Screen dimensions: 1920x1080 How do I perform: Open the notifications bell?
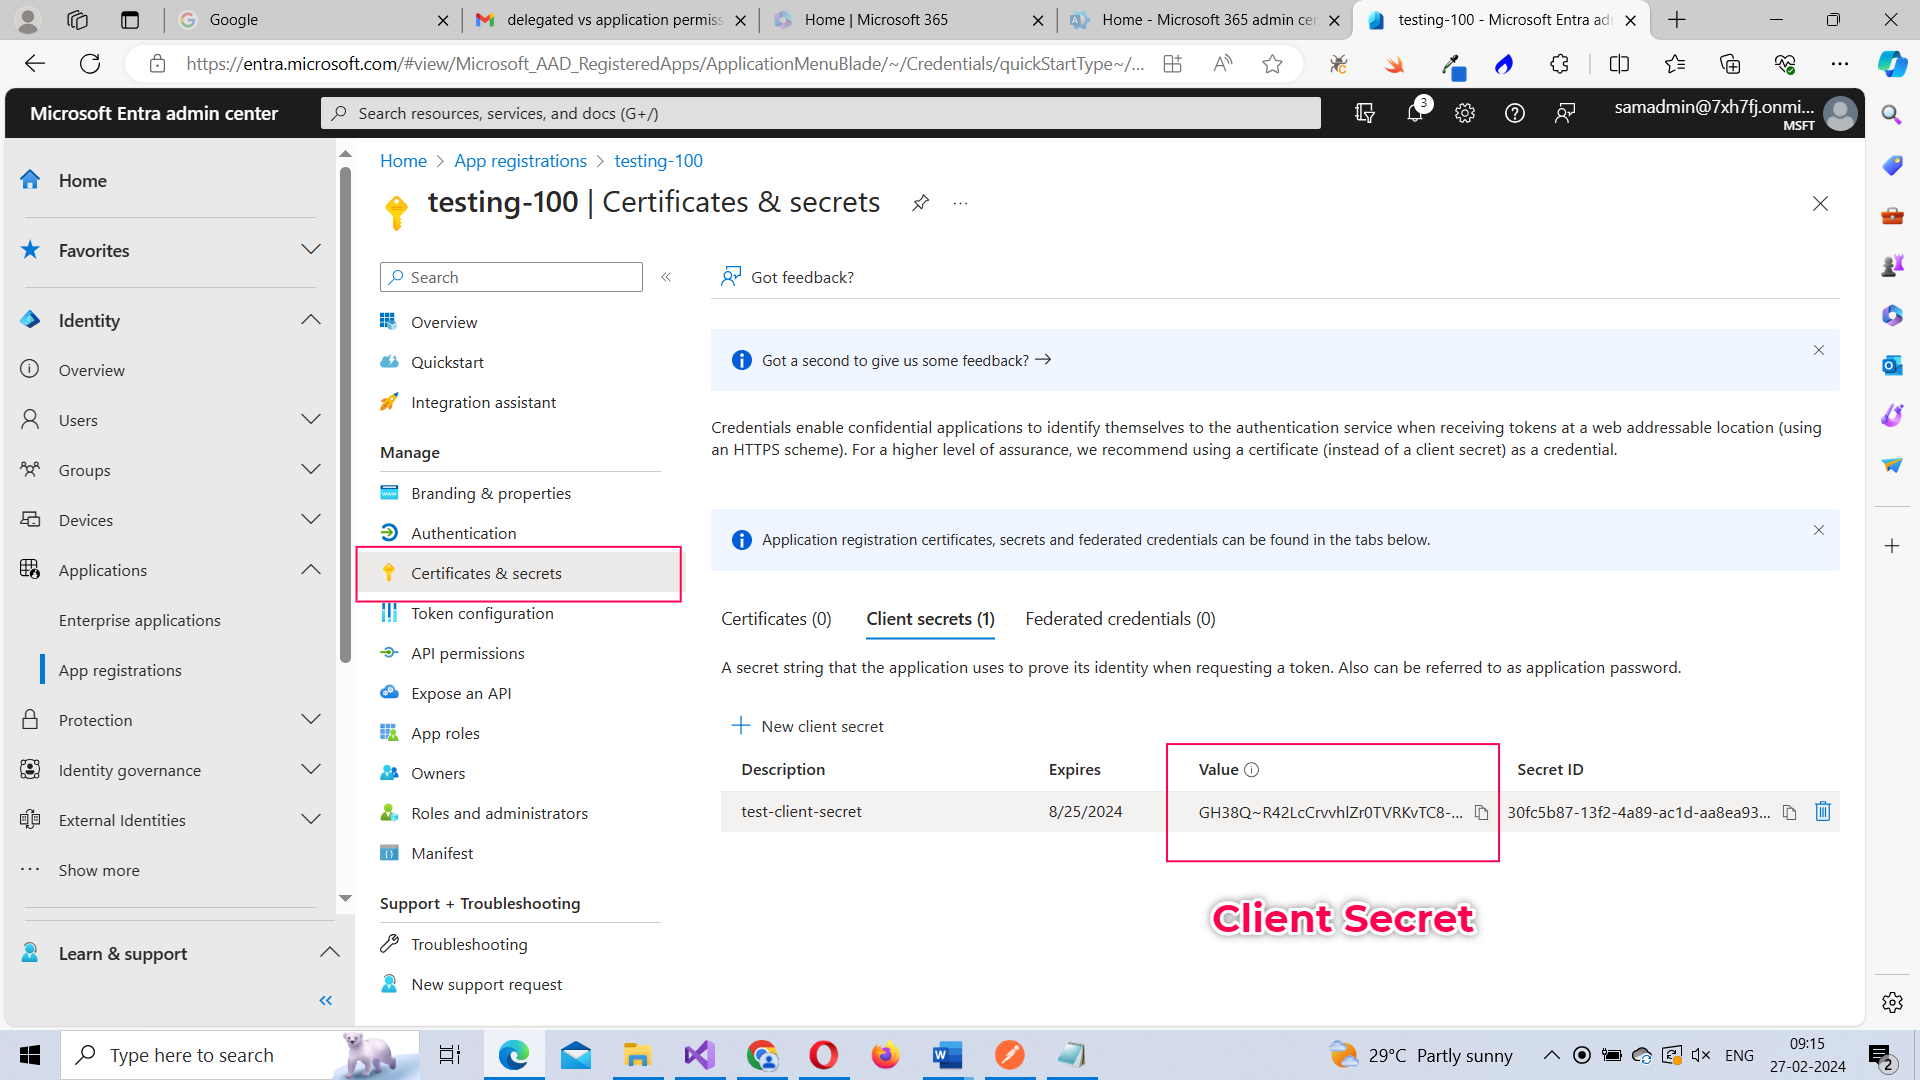click(1414, 113)
